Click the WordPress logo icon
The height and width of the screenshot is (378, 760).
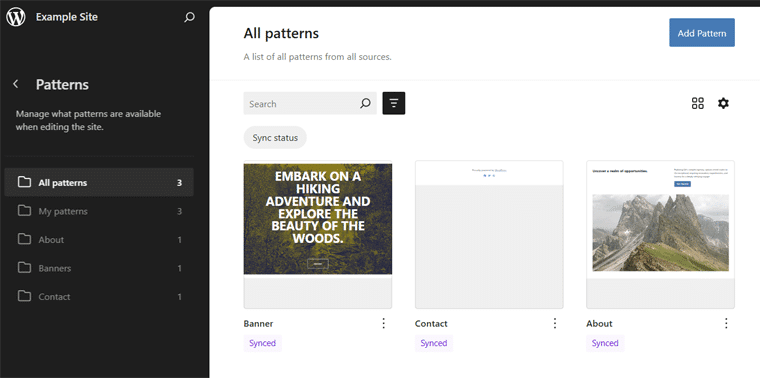16,17
